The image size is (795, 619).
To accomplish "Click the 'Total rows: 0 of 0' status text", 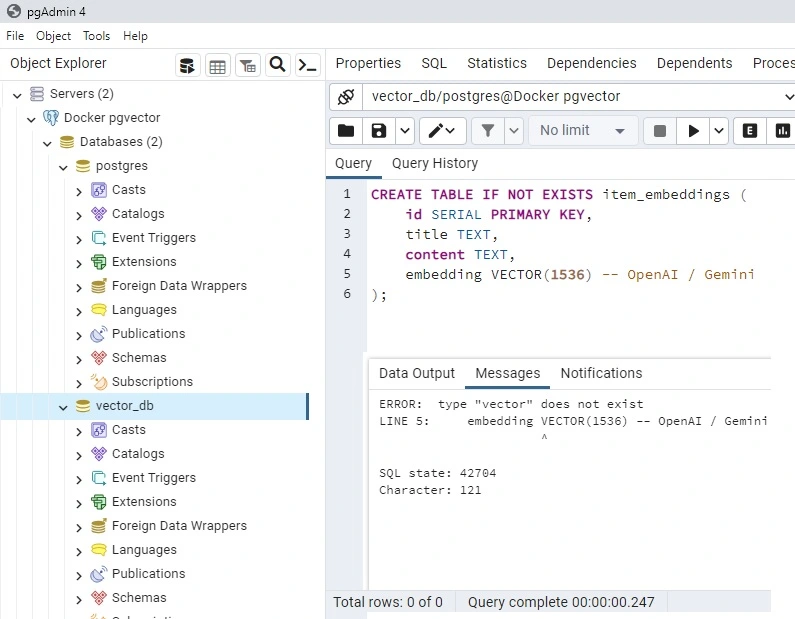I will 388,602.
